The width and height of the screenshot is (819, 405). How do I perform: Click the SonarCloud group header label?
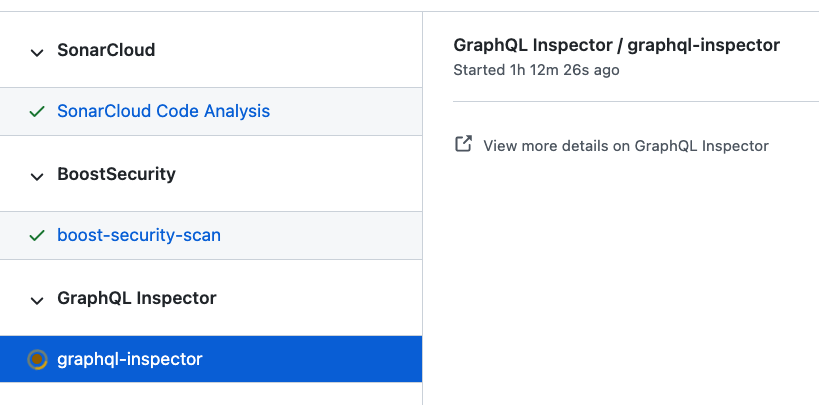(106, 50)
